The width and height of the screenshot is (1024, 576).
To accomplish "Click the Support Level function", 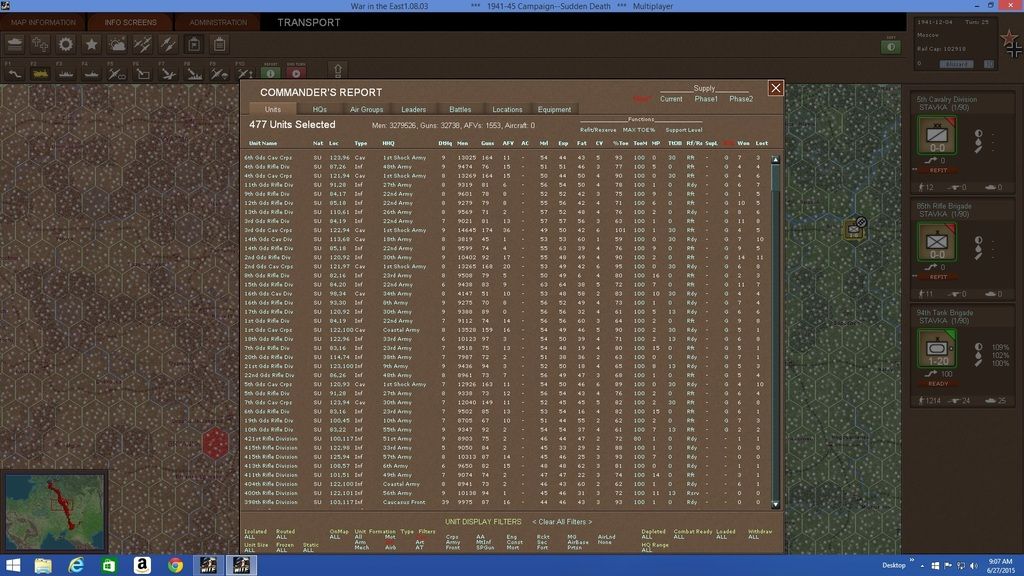I will [x=684, y=130].
